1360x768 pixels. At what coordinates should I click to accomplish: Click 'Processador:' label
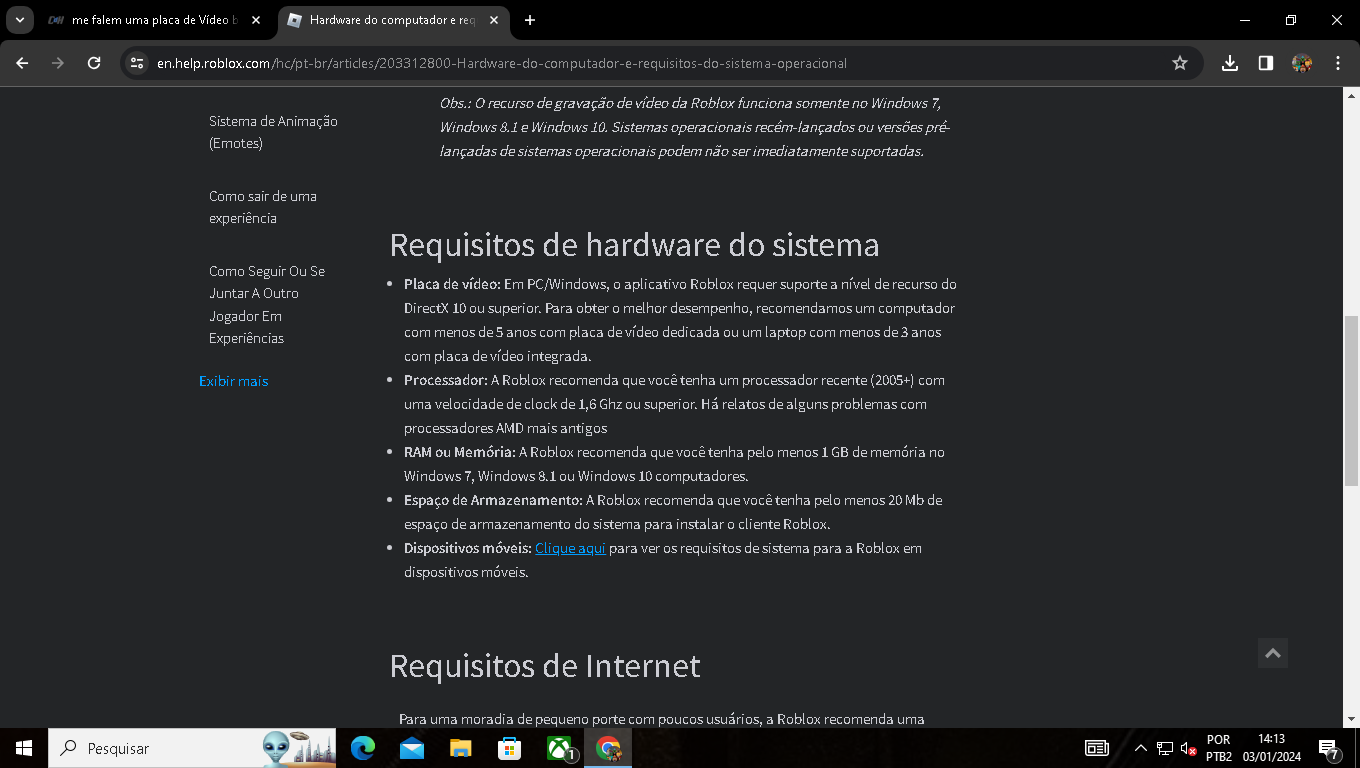point(446,380)
